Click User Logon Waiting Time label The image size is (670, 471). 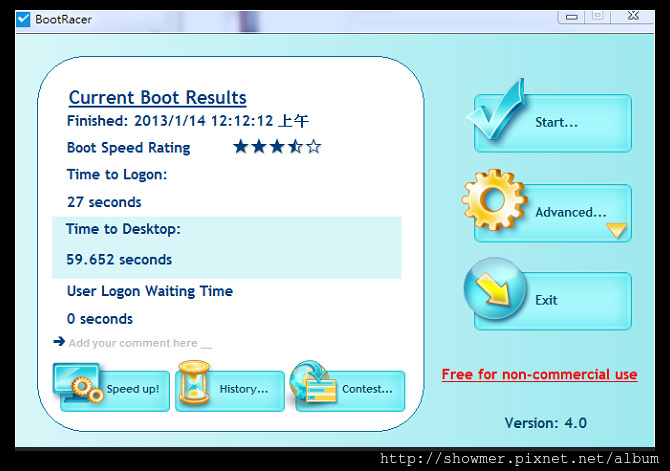point(150,291)
